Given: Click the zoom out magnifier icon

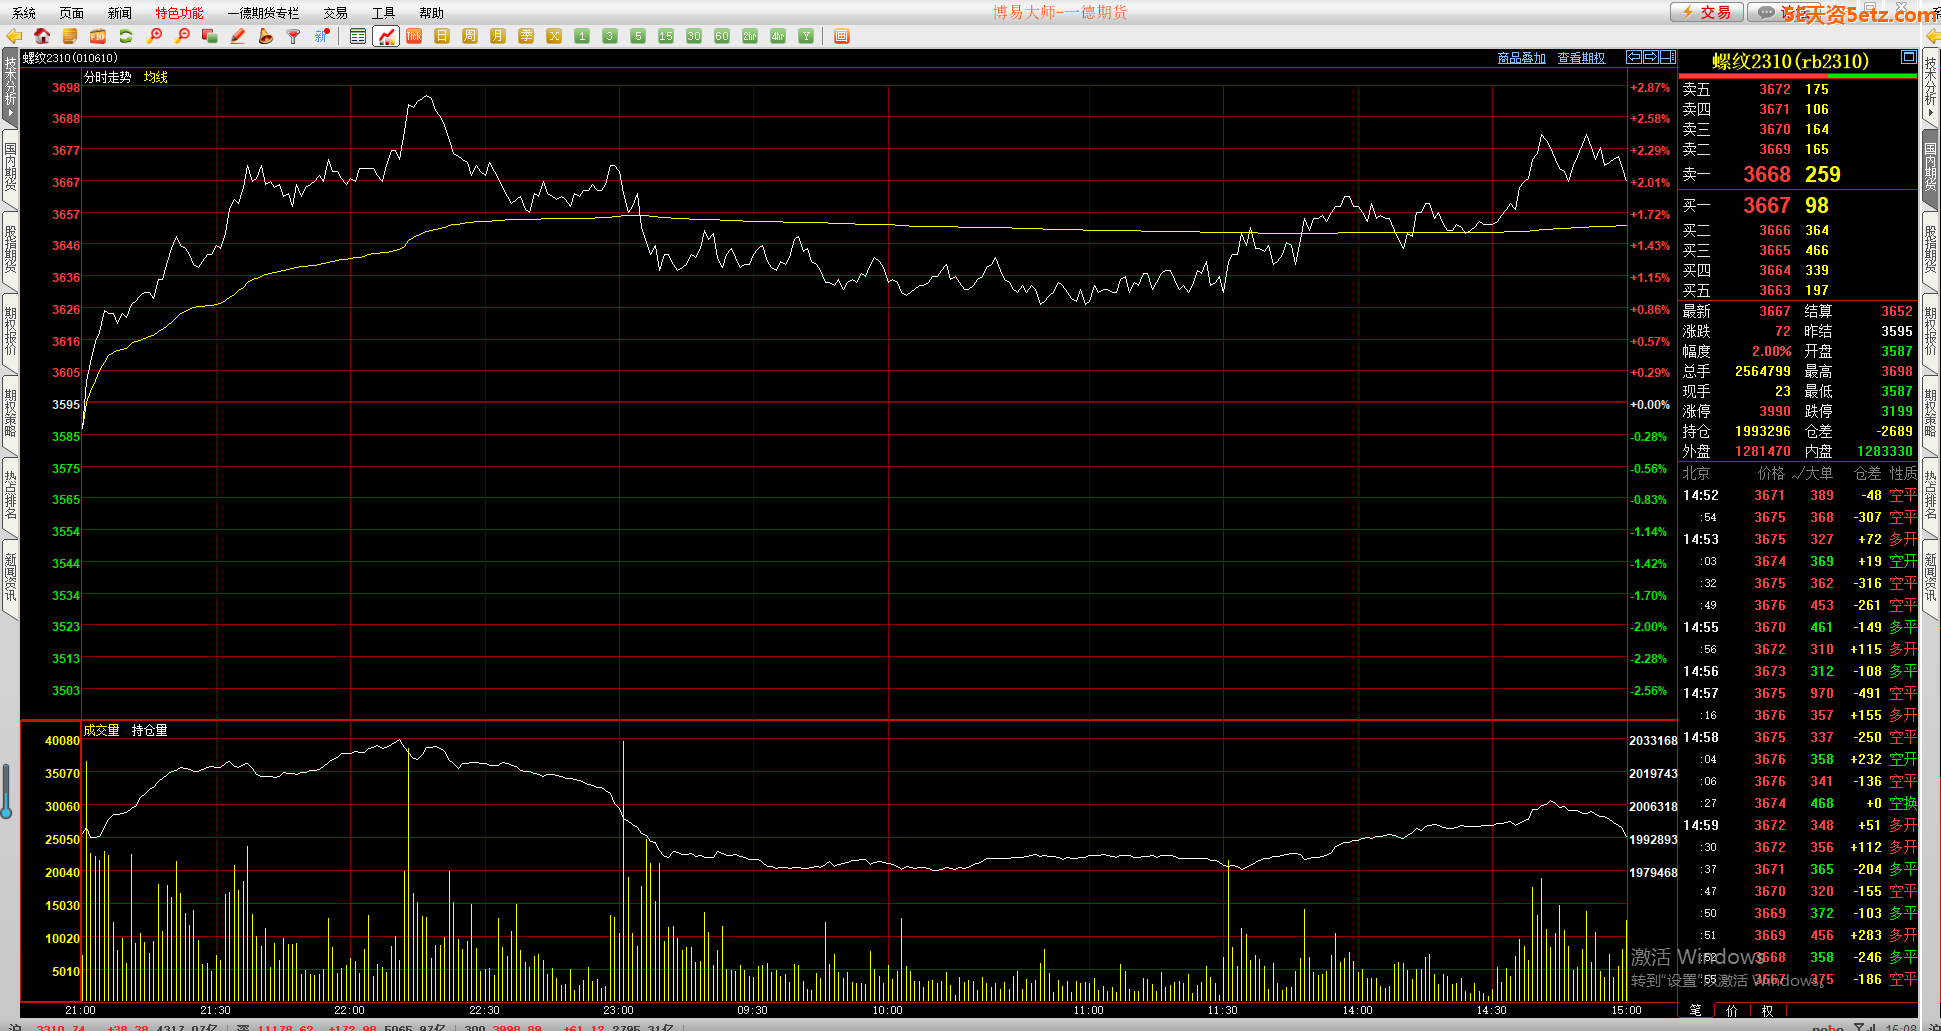Looking at the screenshot, I should pyautogui.click(x=182, y=36).
